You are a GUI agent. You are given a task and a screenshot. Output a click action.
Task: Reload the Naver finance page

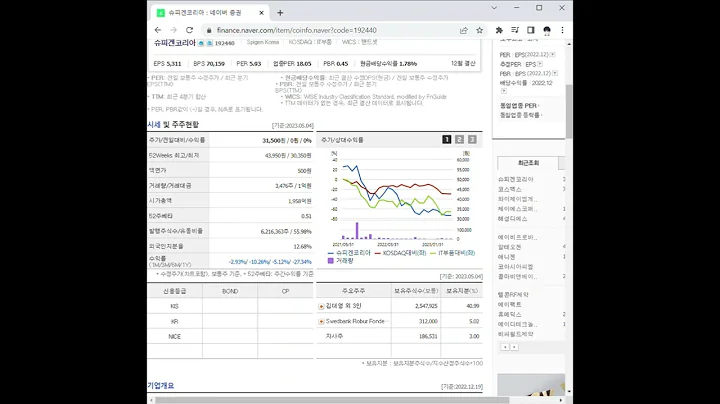(x=189, y=30)
